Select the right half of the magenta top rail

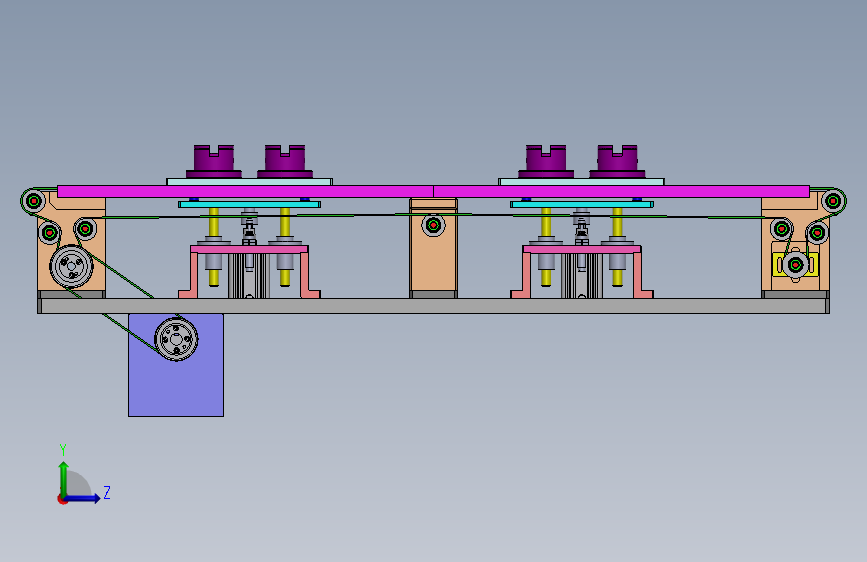(x=621, y=191)
